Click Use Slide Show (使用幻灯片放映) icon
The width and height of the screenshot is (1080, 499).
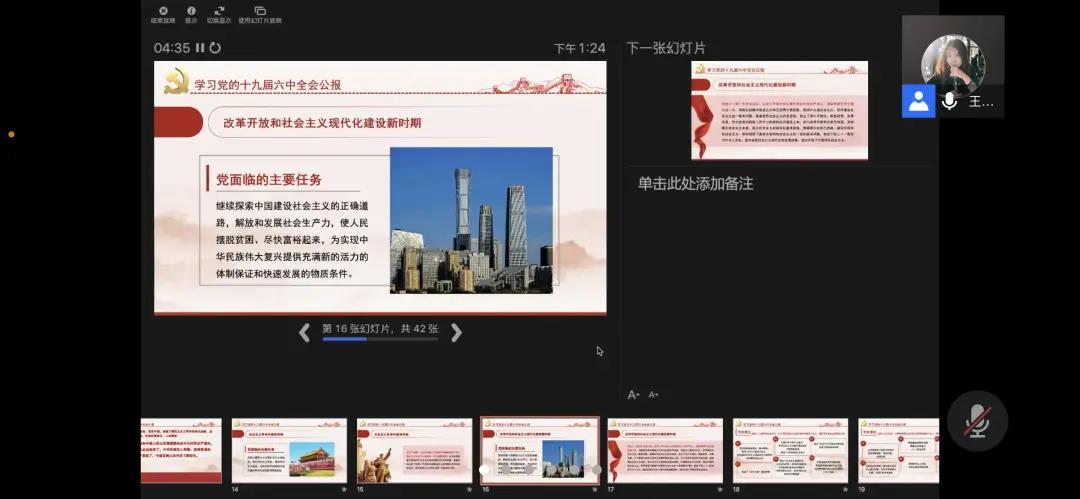point(260,12)
